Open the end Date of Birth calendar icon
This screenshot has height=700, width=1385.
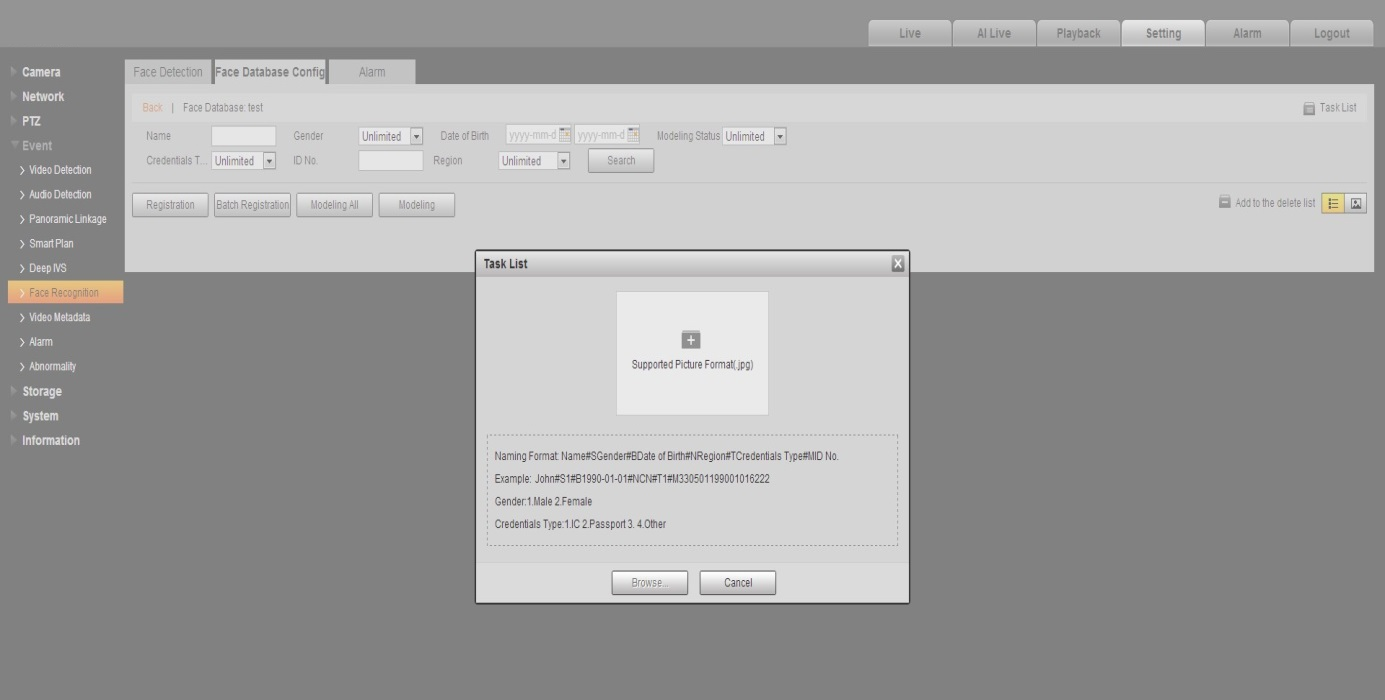pyautogui.click(x=632, y=135)
